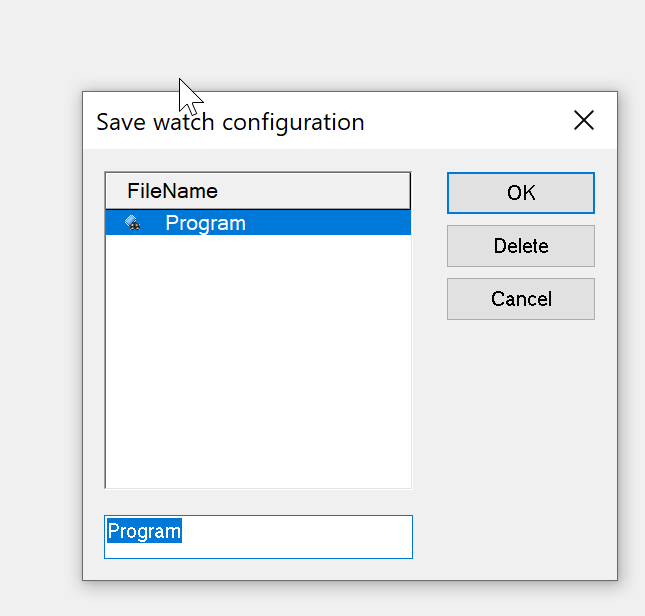Delete the selected Program configuration

tap(521, 246)
